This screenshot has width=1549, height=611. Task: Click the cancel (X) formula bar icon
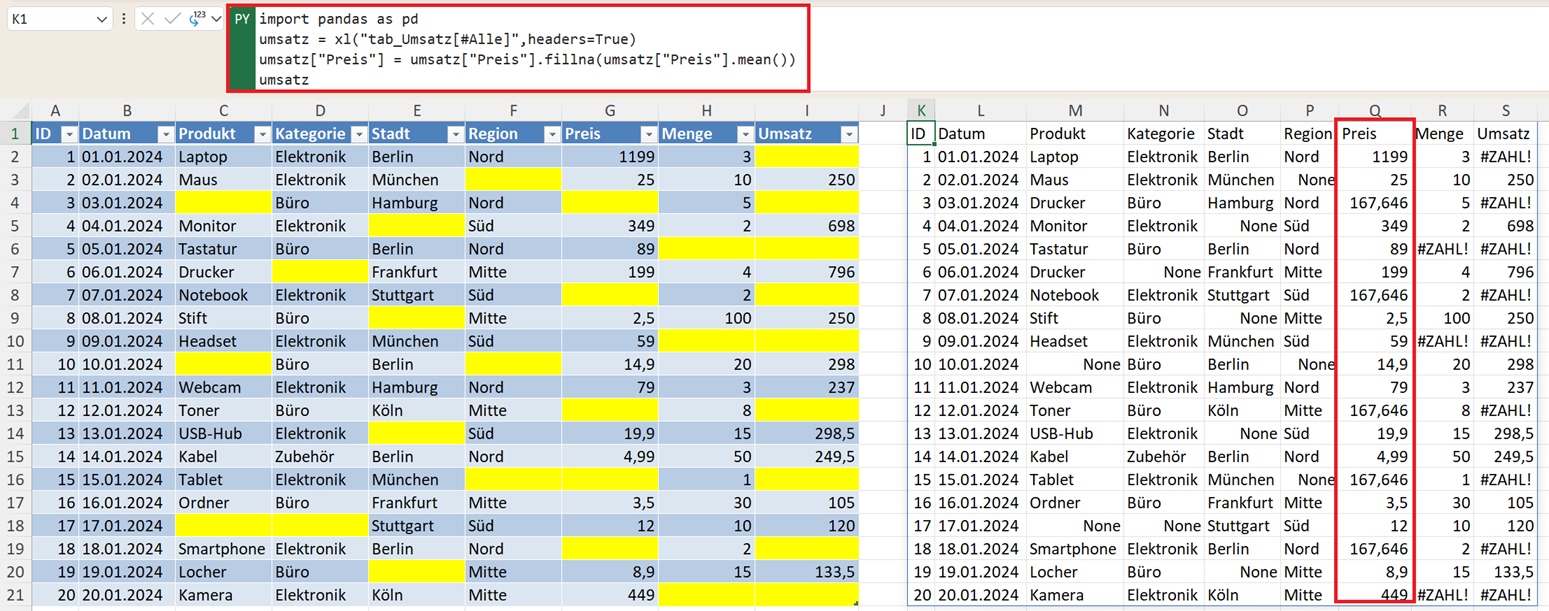click(x=147, y=19)
